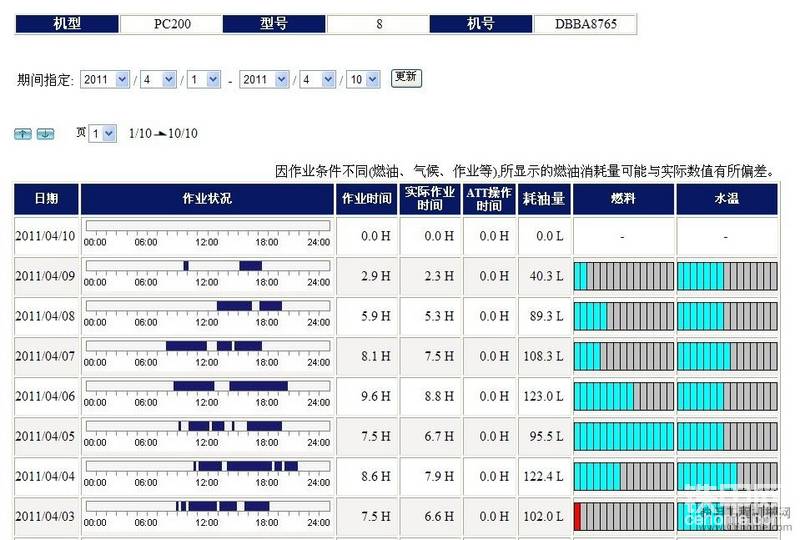Click the 燃料 column header
Image resolution: width=800 pixels, height=540 pixels.
pyautogui.click(x=623, y=199)
